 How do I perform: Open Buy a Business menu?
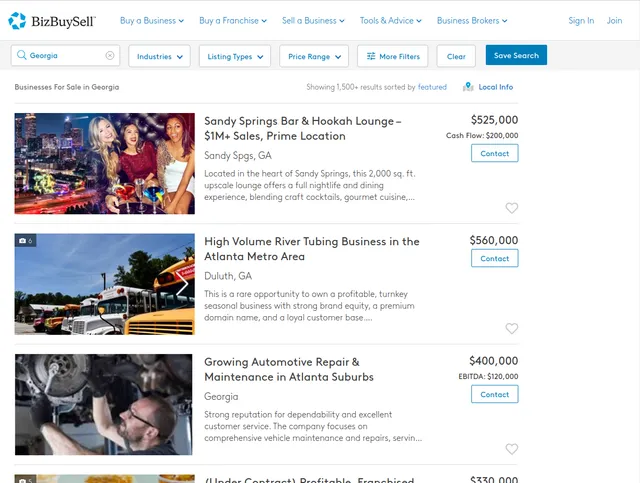tap(151, 20)
